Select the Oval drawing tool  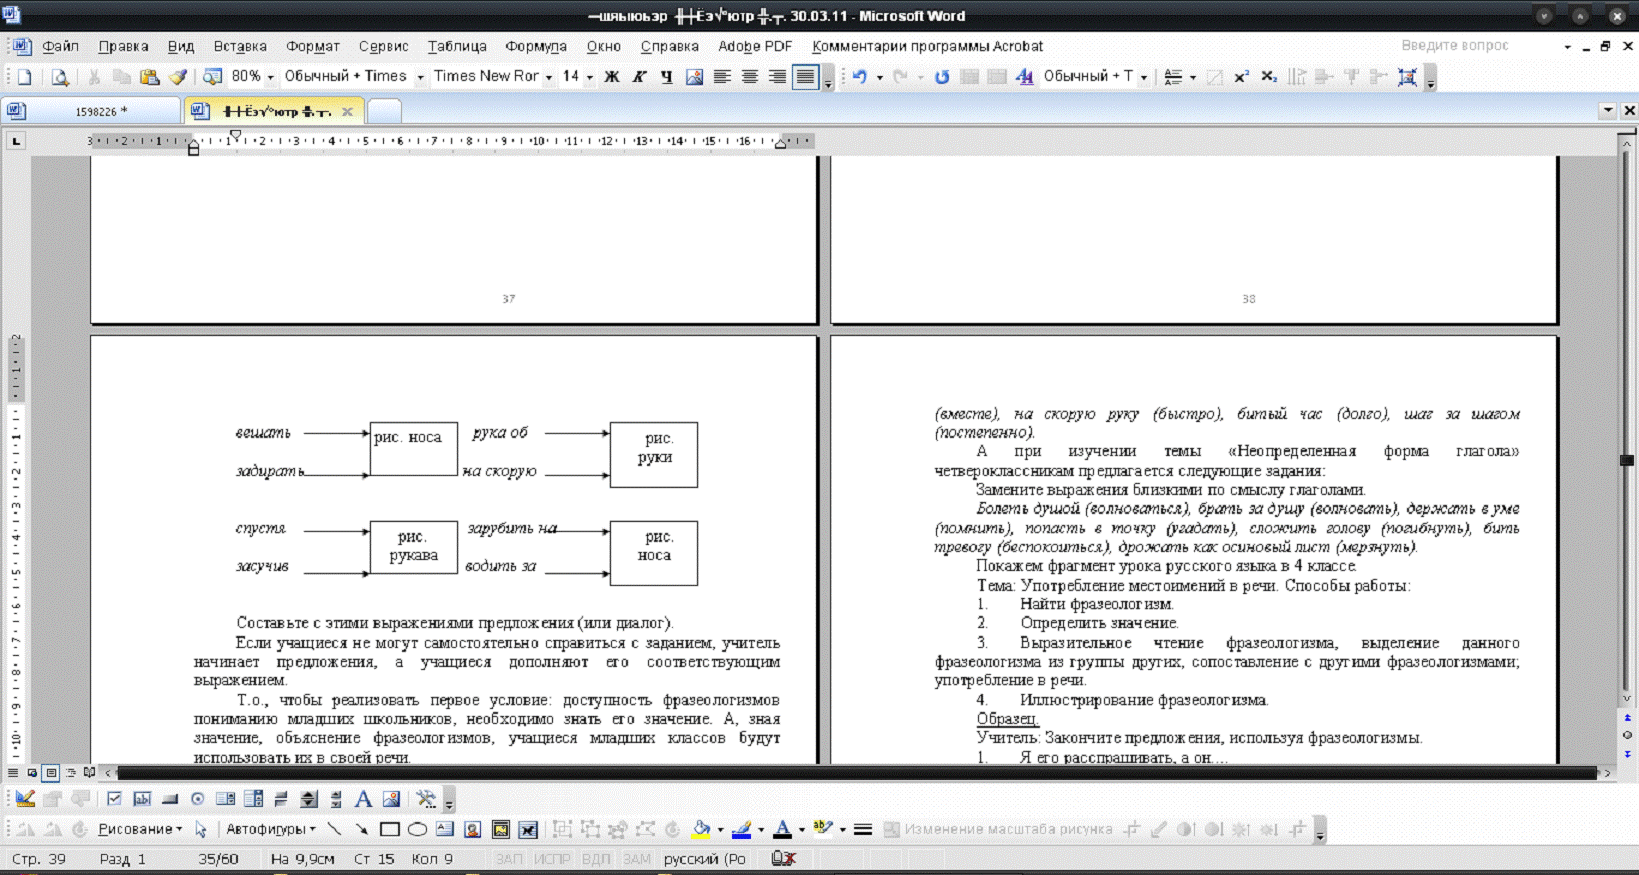[x=417, y=829]
